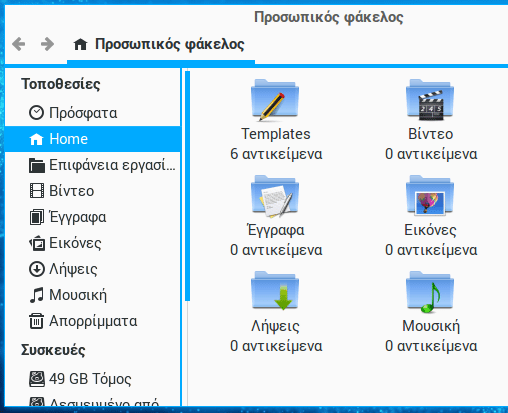This screenshot has height=413, width=508.
Task: Select the Λήψεις folder with green arrow
Action: [275, 291]
